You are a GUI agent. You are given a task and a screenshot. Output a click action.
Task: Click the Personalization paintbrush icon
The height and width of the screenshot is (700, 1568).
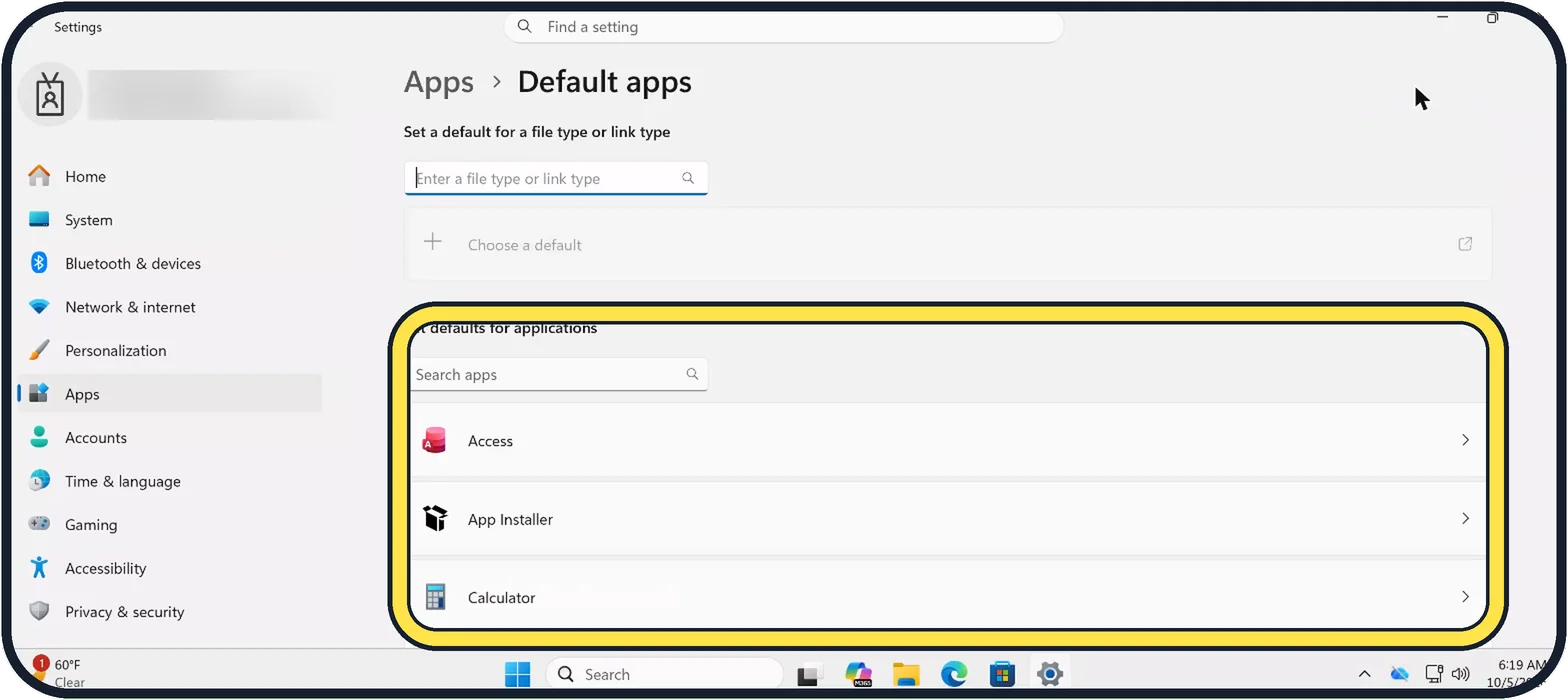click(39, 350)
